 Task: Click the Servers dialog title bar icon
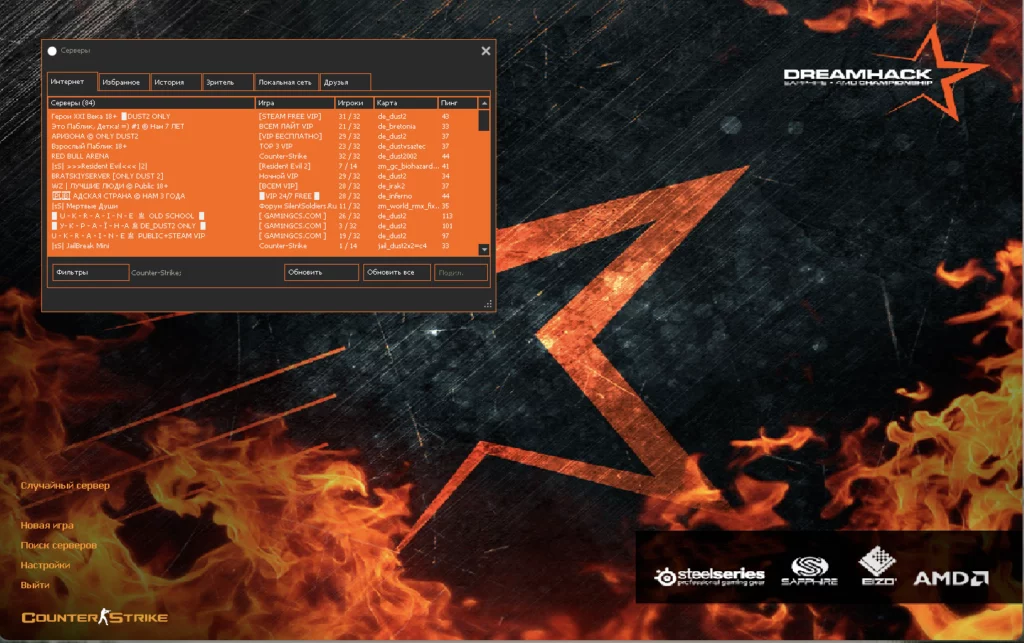(x=51, y=50)
